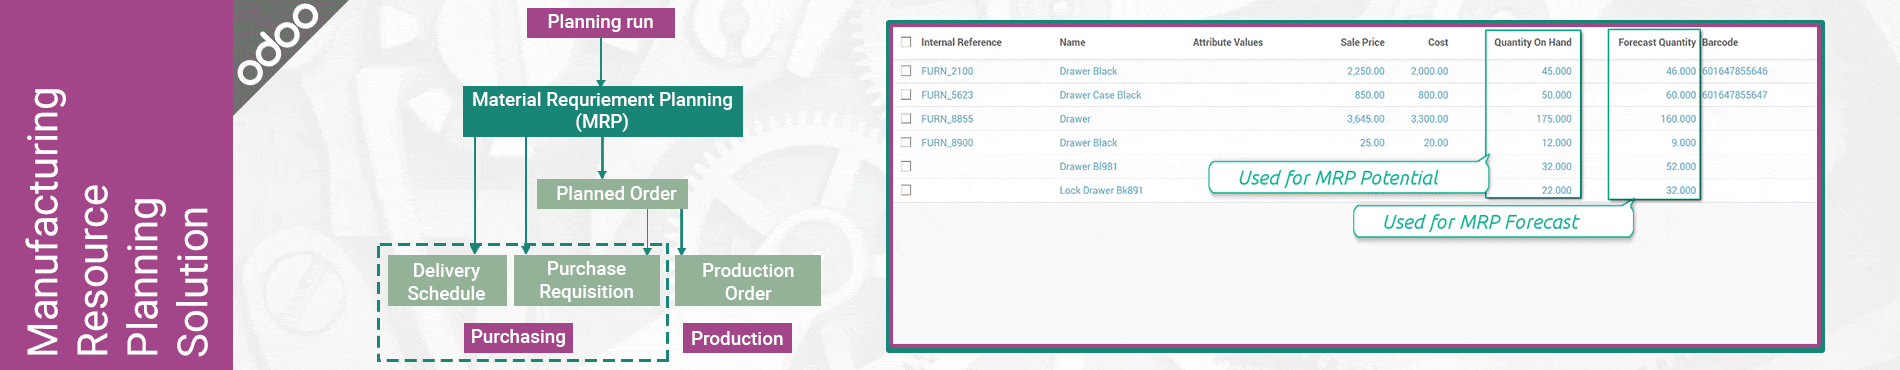Open the Lock Drawer Bk891 product

tap(1101, 190)
